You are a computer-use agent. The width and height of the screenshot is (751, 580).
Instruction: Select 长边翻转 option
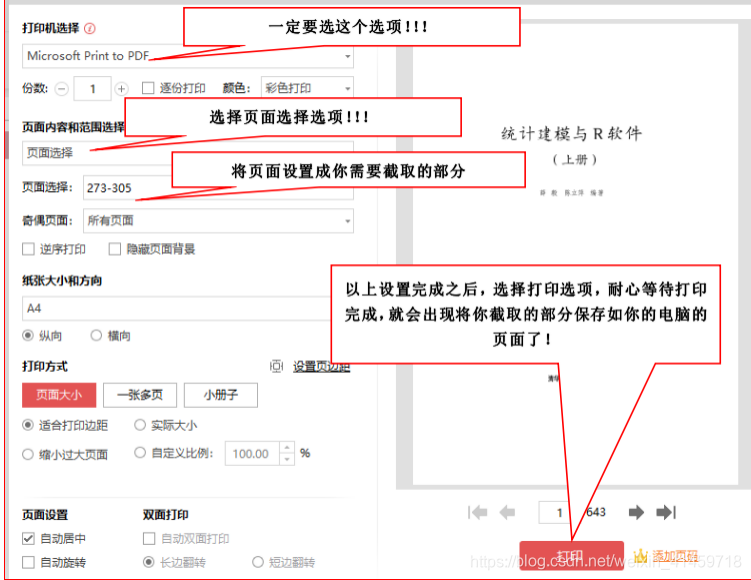pyautogui.click(x=149, y=562)
